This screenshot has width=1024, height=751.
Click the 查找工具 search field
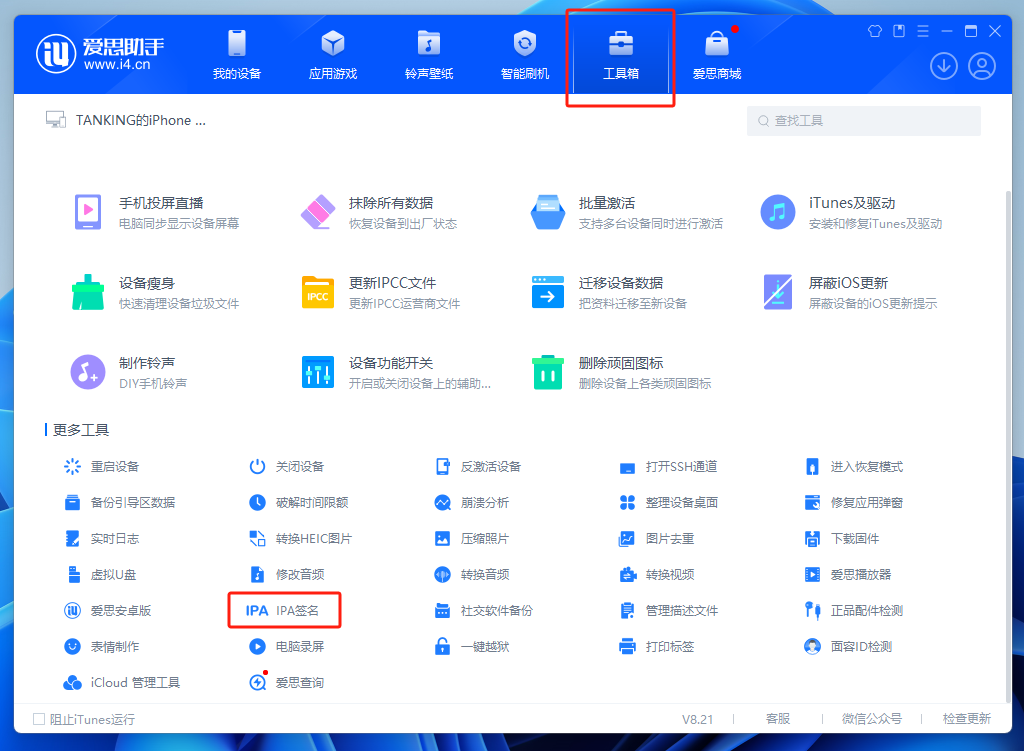click(863, 121)
